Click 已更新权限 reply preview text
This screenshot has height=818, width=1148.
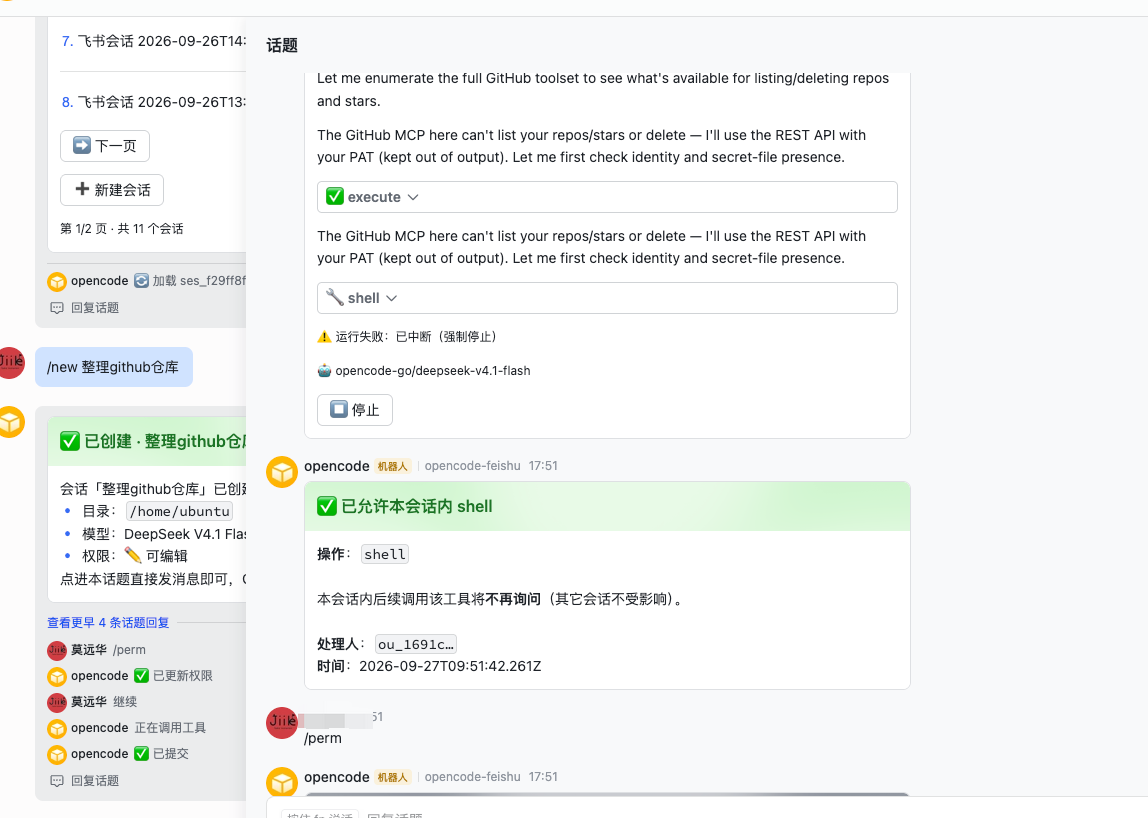(x=182, y=676)
